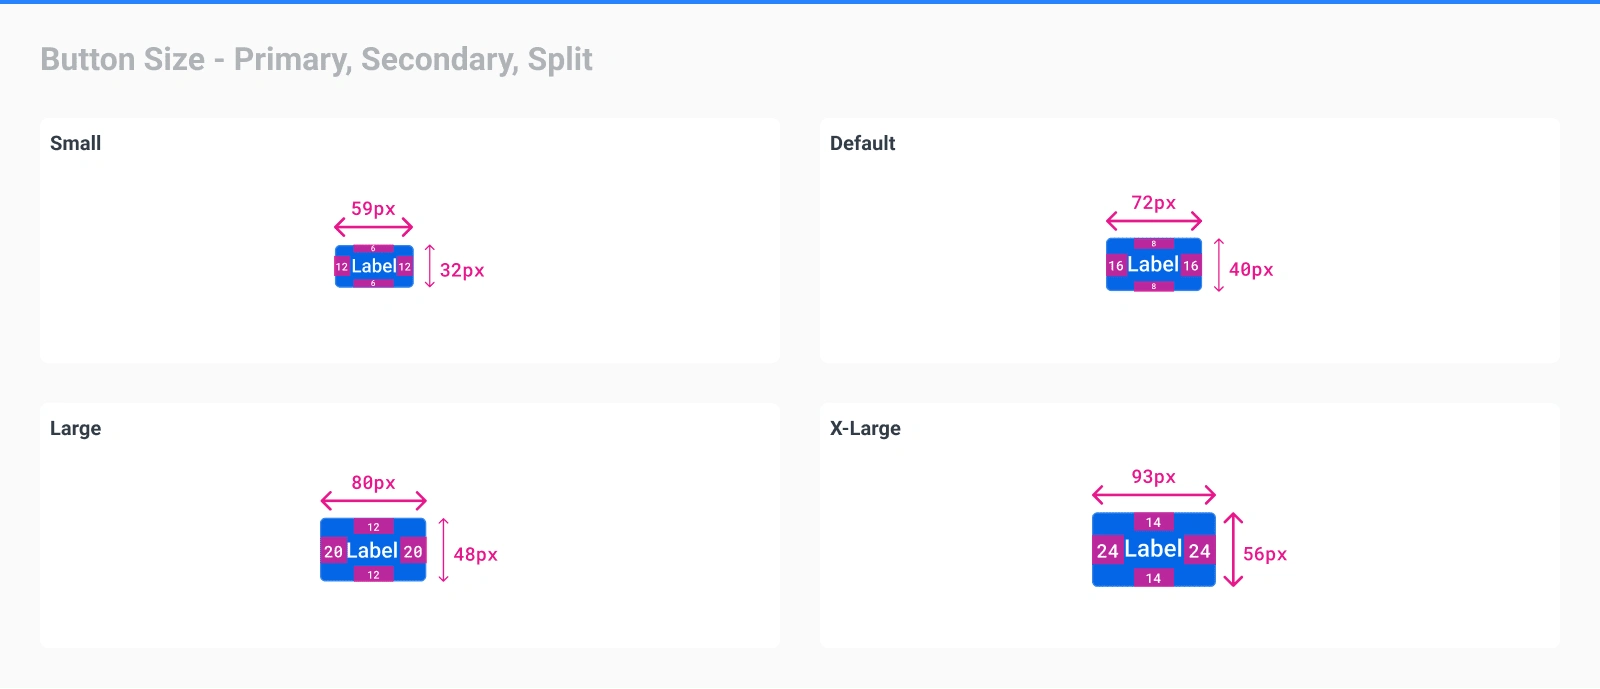Screen dimensions: 1600x689
Task: Click the Large size Label button
Action: tap(373, 550)
